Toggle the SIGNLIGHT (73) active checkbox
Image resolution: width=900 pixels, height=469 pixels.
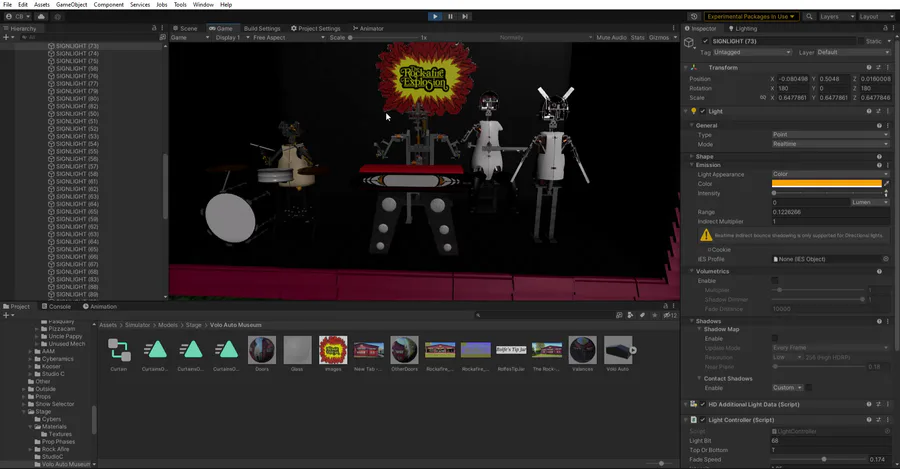coord(705,41)
